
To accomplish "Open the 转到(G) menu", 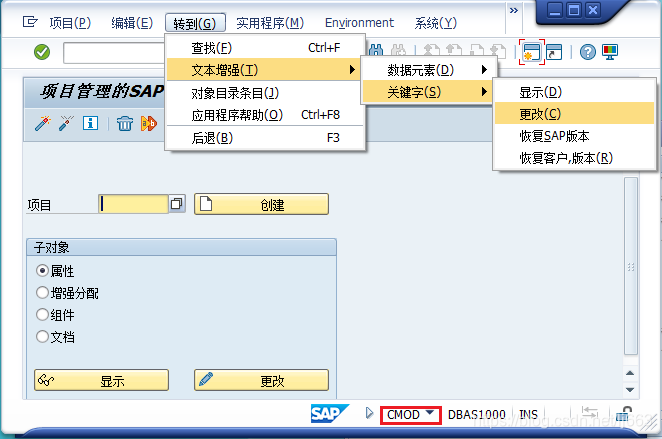I will (x=195, y=23).
